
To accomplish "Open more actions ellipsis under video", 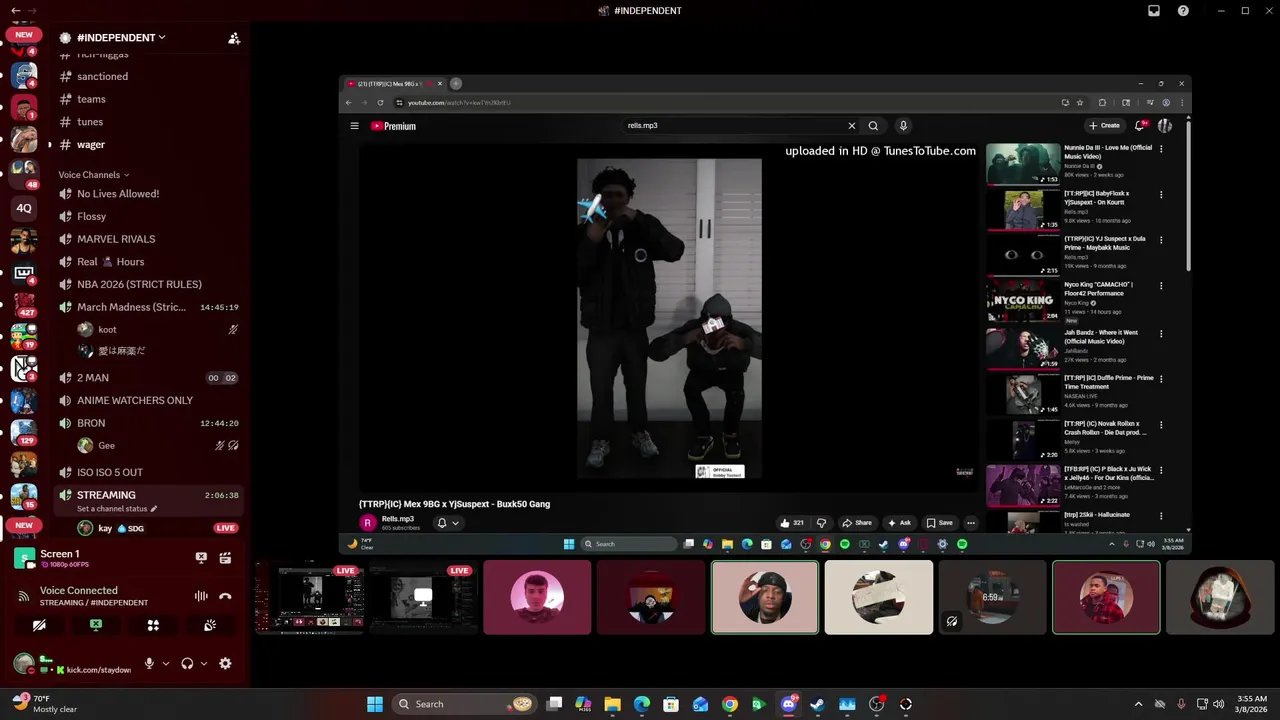I will click(x=970, y=523).
